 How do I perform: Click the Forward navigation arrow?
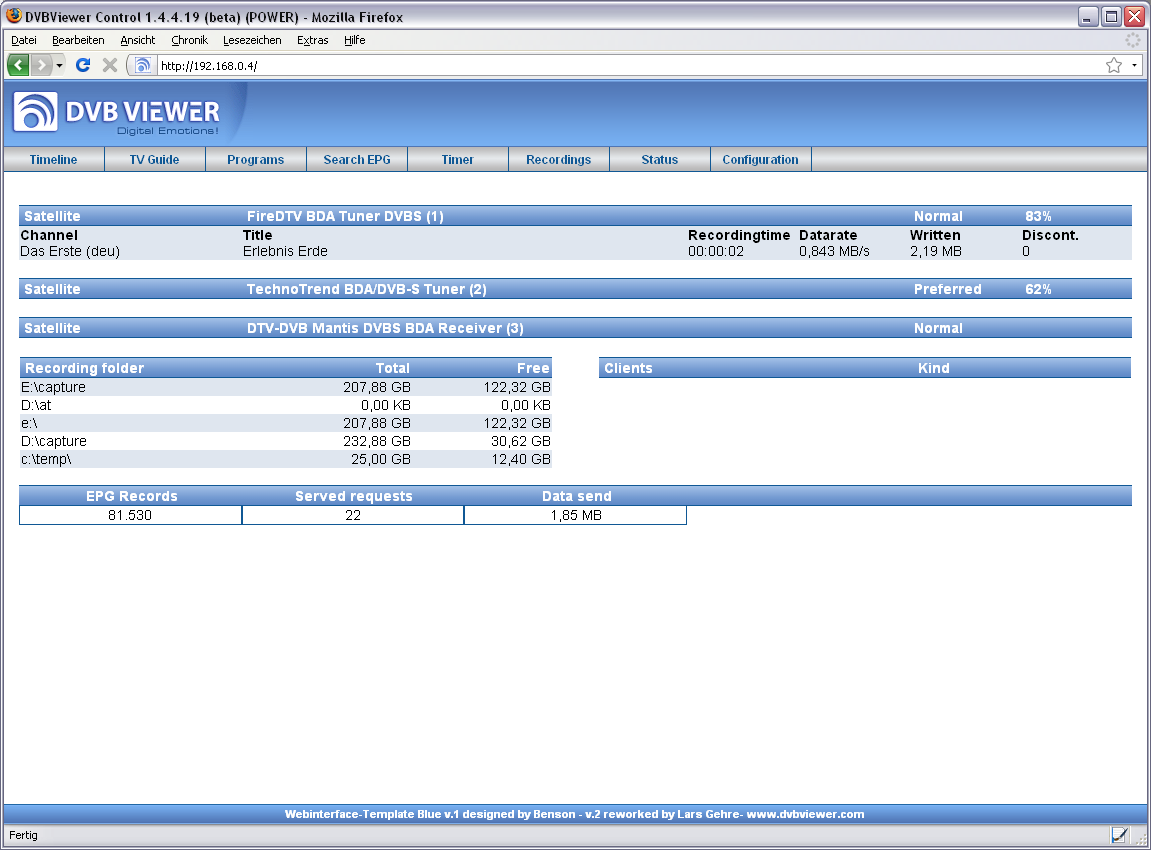tap(41, 65)
